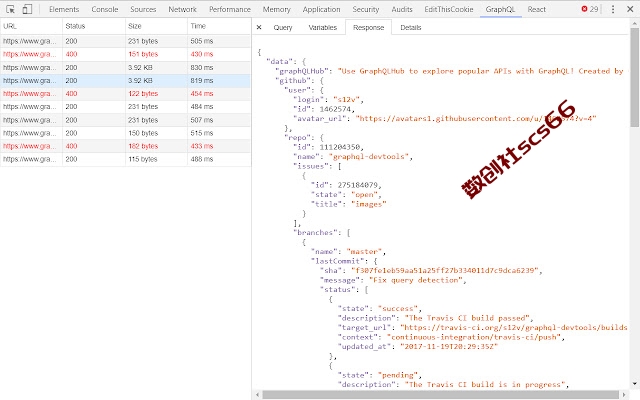This screenshot has width=640, height=400.
Task: Click the state "success" value
Action: pyautogui.click(x=398, y=309)
